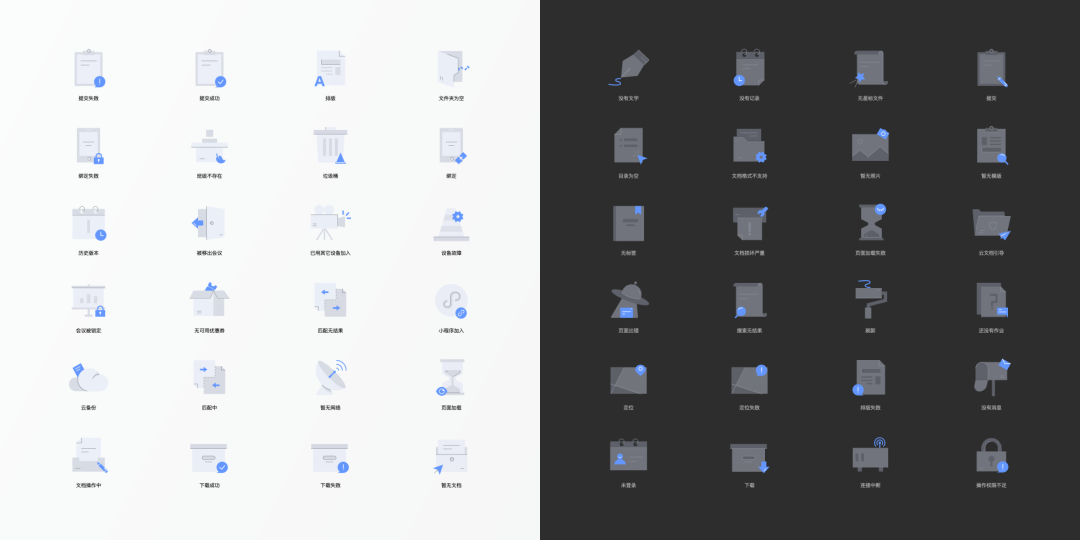This screenshot has height=540, width=1080.
Task: Select the 没有消息 mailbox icon
Action: 993,377
